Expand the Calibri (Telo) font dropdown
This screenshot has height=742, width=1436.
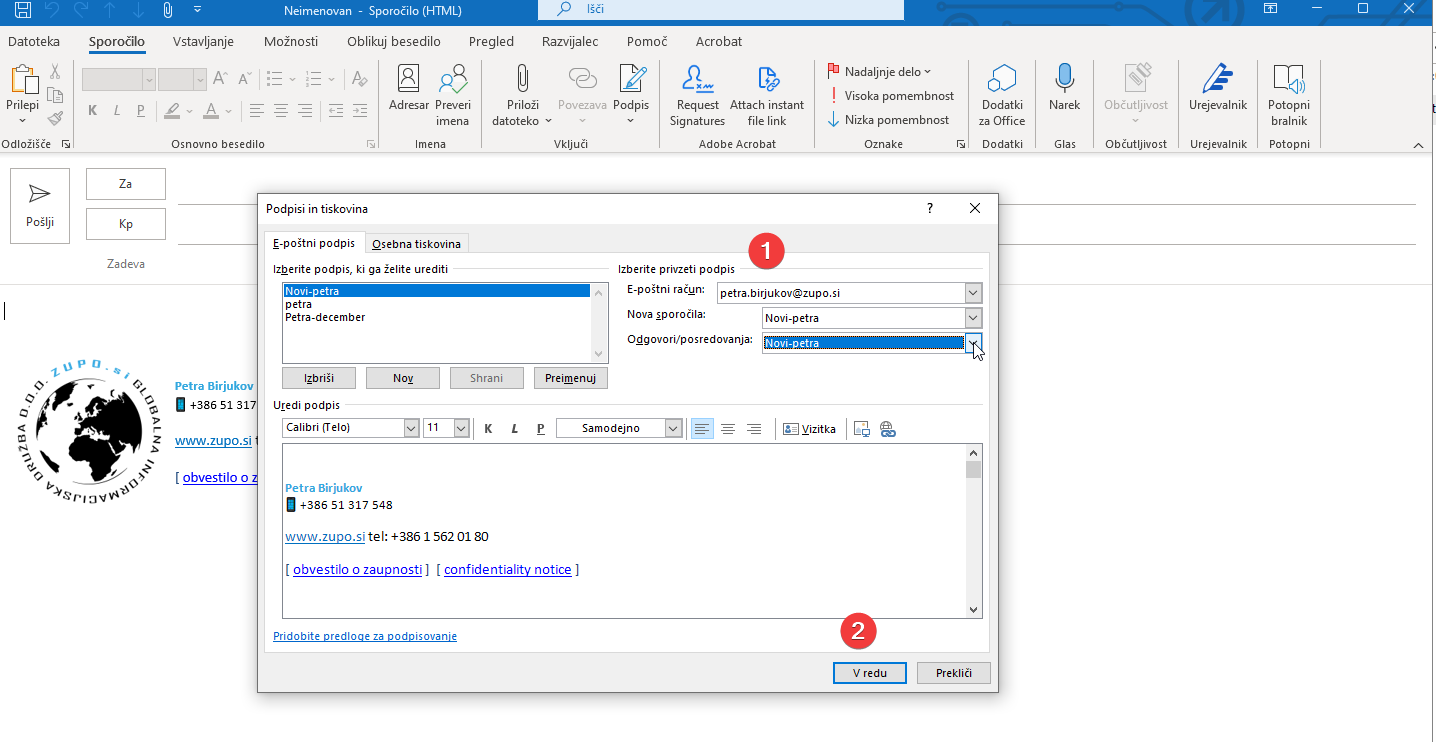pyautogui.click(x=410, y=428)
